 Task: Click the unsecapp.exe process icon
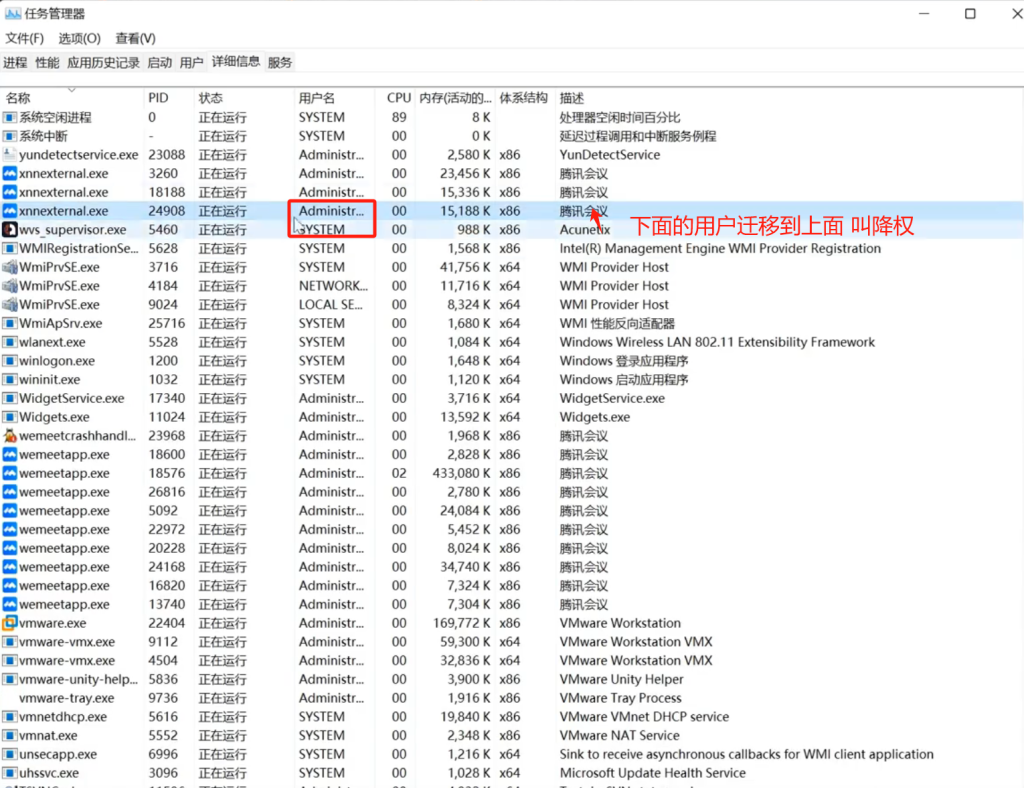click(9, 755)
